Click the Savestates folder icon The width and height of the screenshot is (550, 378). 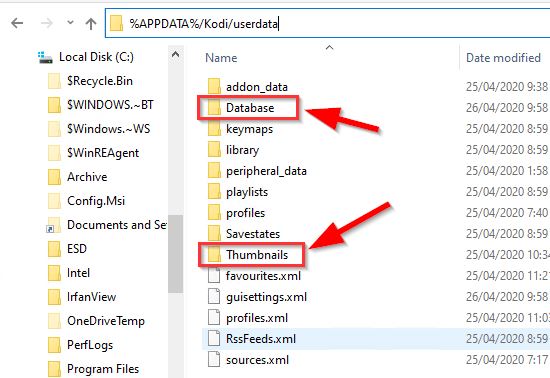click(214, 234)
